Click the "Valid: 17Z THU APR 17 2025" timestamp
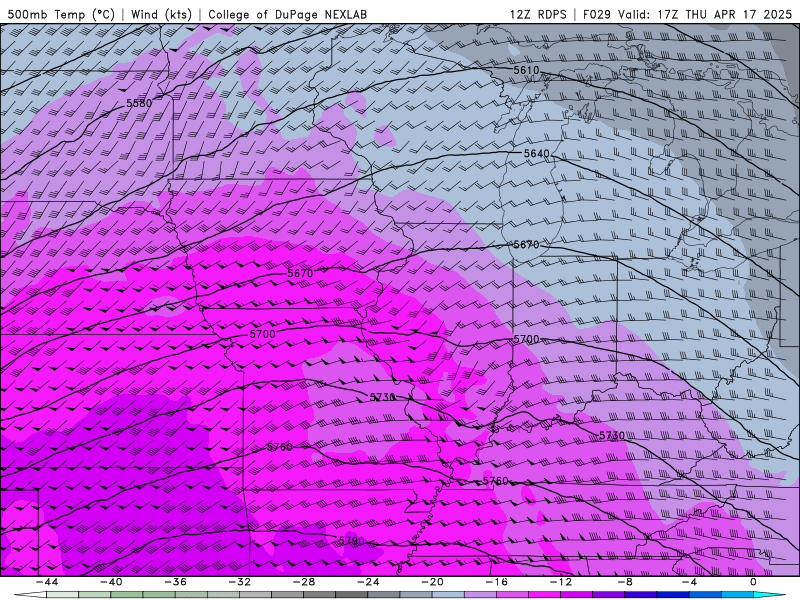 [x=705, y=14]
